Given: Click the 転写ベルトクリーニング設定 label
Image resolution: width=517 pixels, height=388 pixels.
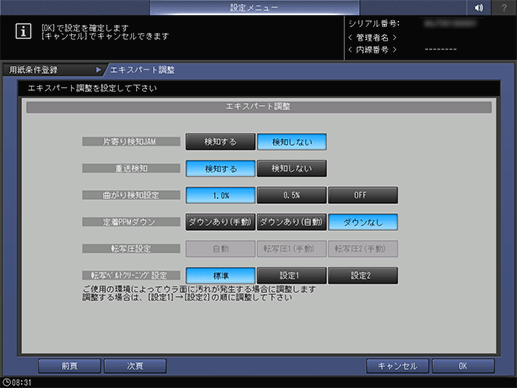Looking at the screenshot, I should pos(131,275).
